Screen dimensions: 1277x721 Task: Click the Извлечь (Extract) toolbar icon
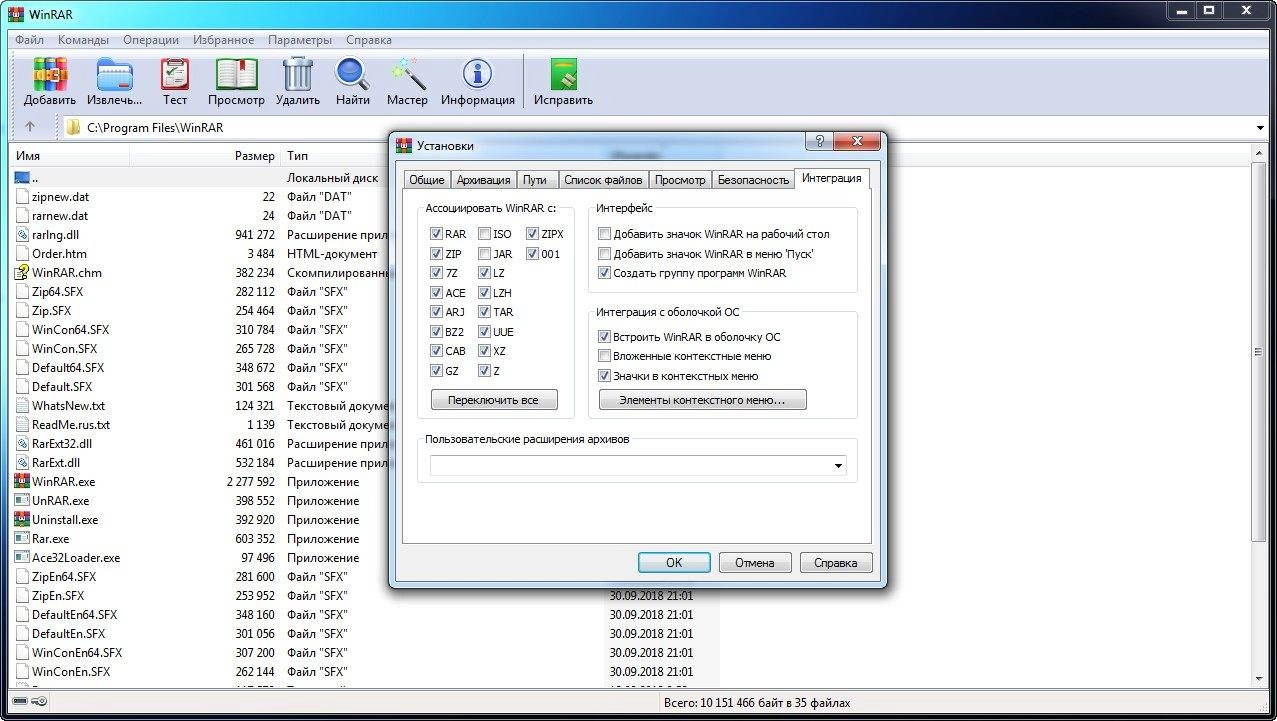114,76
